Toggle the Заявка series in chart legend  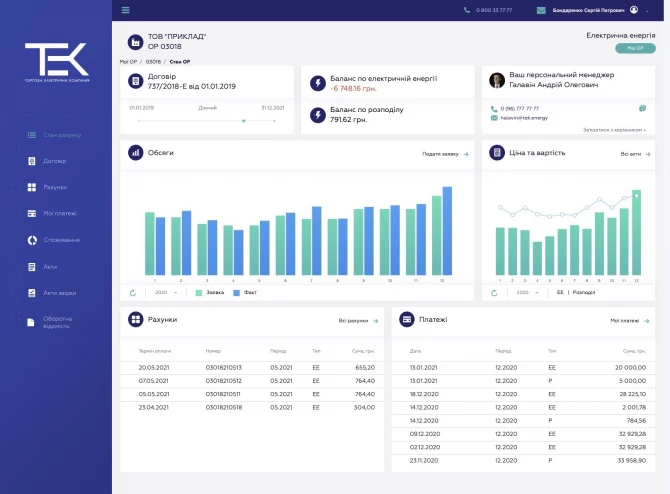tap(210, 293)
